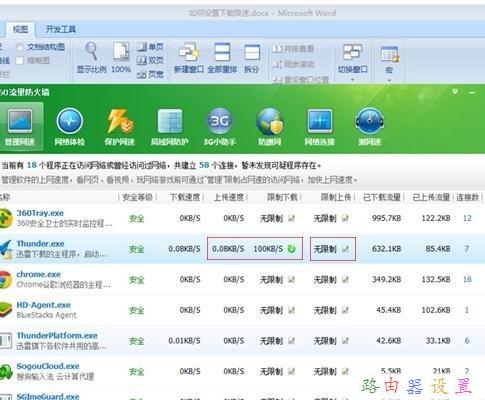Click 新建窗口 new window in Word
The height and width of the screenshot is (400, 485).
pos(189,57)
